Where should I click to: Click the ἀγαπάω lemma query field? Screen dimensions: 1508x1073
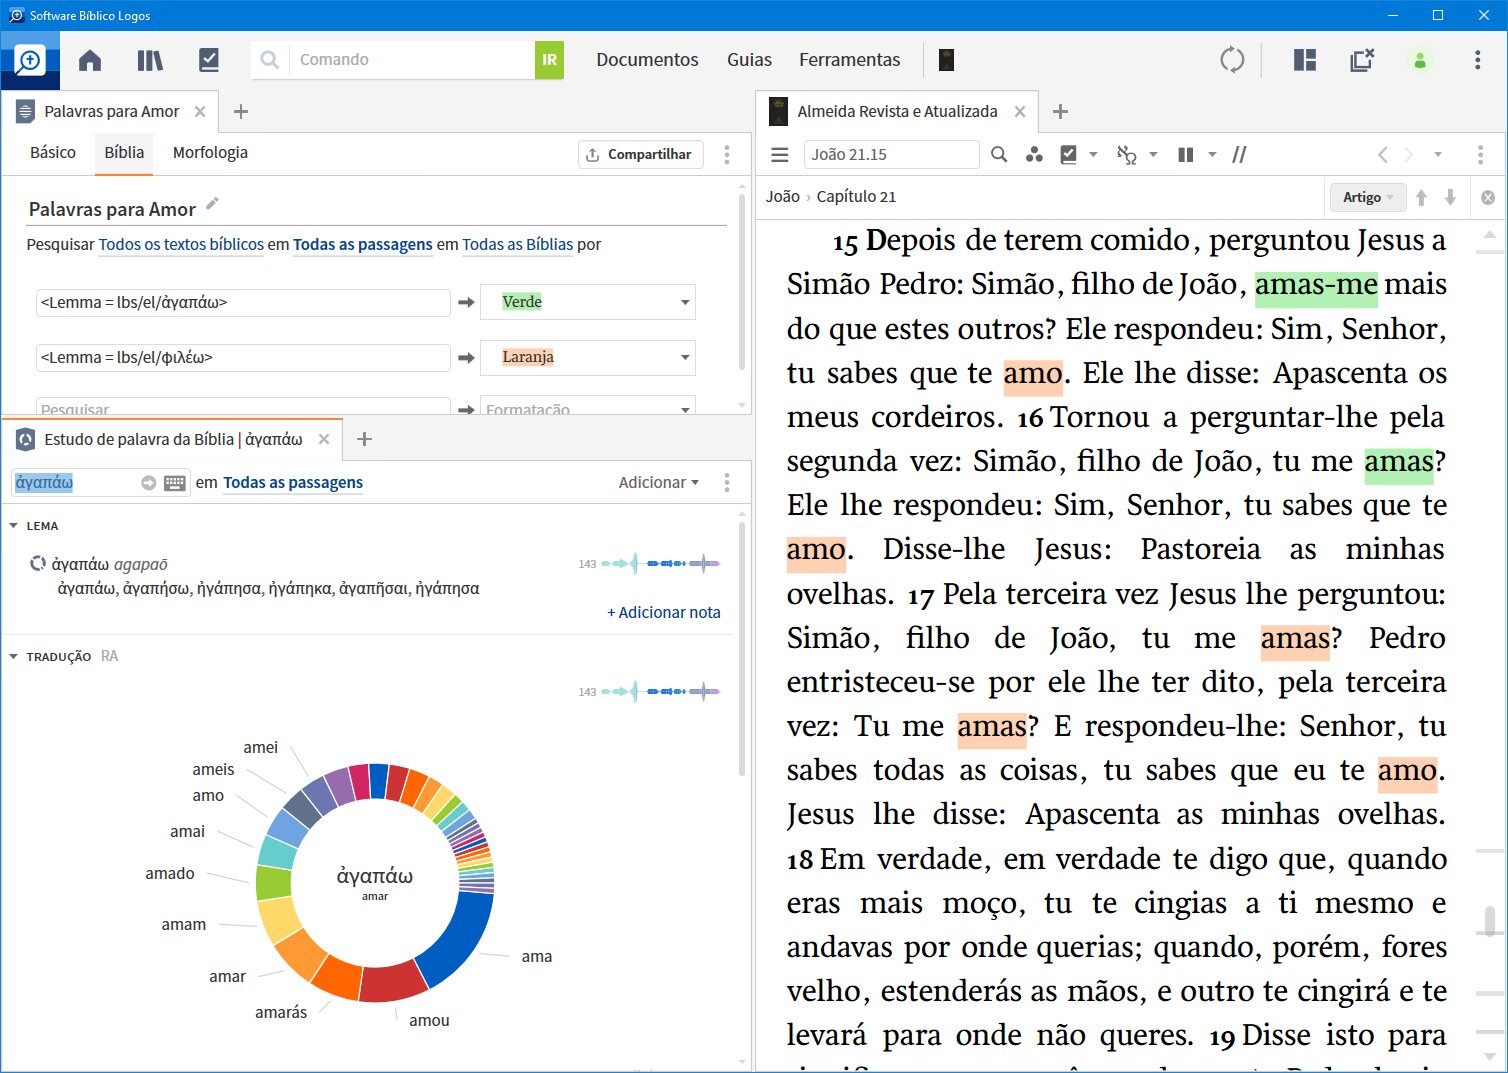click(x=243, y=302)
